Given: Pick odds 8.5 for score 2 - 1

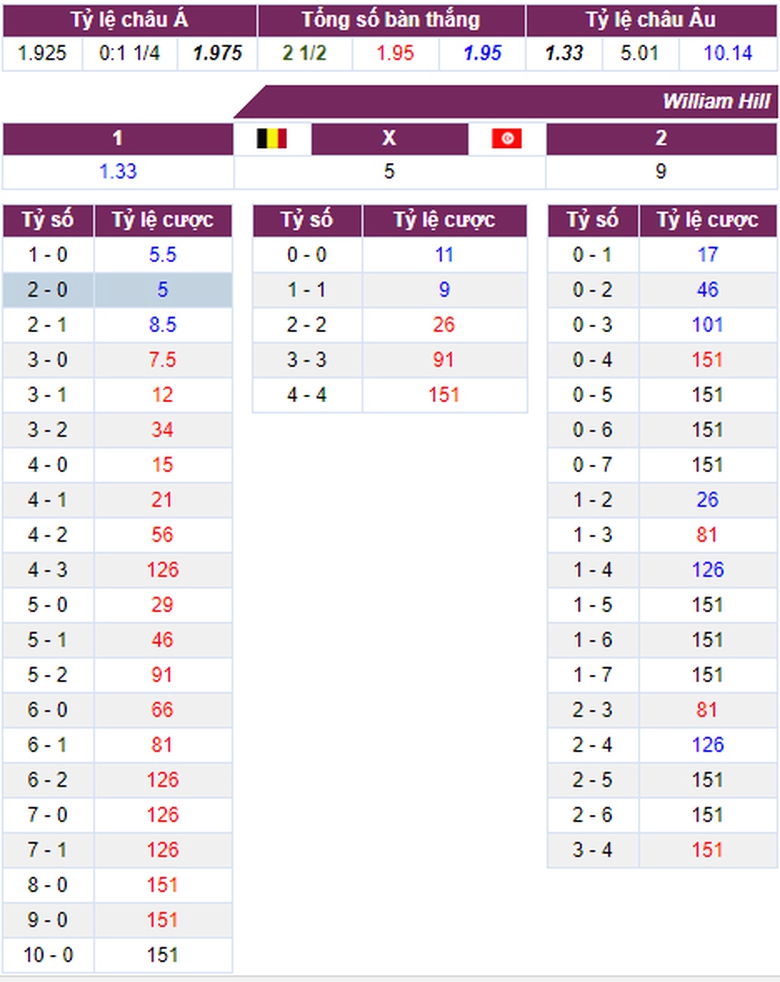Looking at the screenshot, I should click(163, 325).
